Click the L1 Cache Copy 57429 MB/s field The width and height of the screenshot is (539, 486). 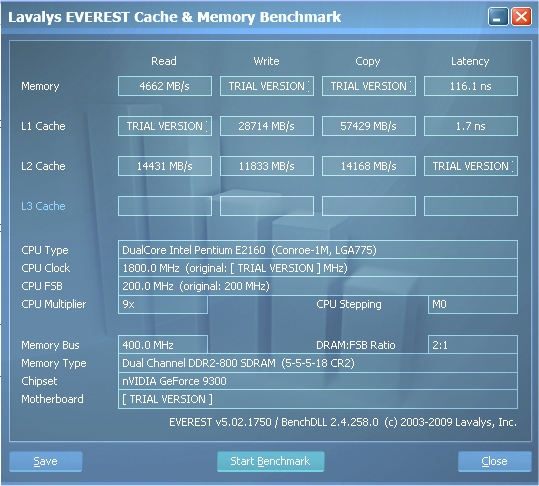point(368,126)
